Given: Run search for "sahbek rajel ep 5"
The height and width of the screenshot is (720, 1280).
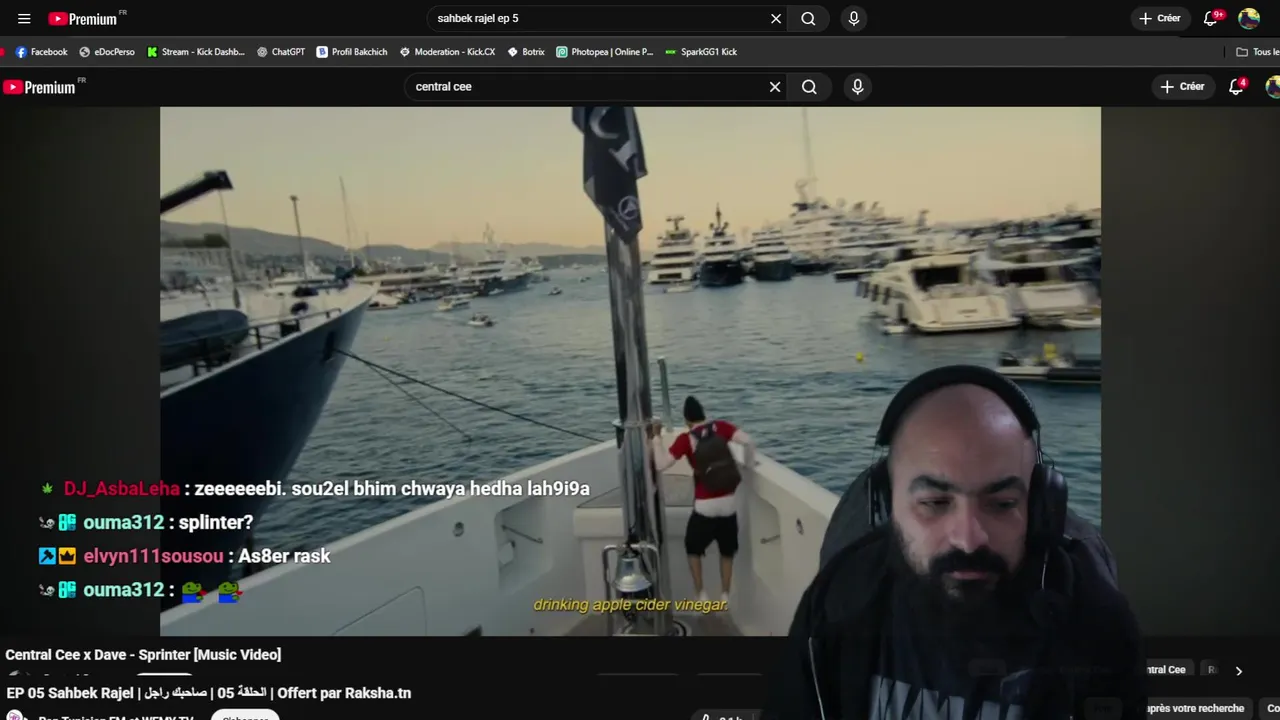Looking at the screenshot, I should [808, 18].
